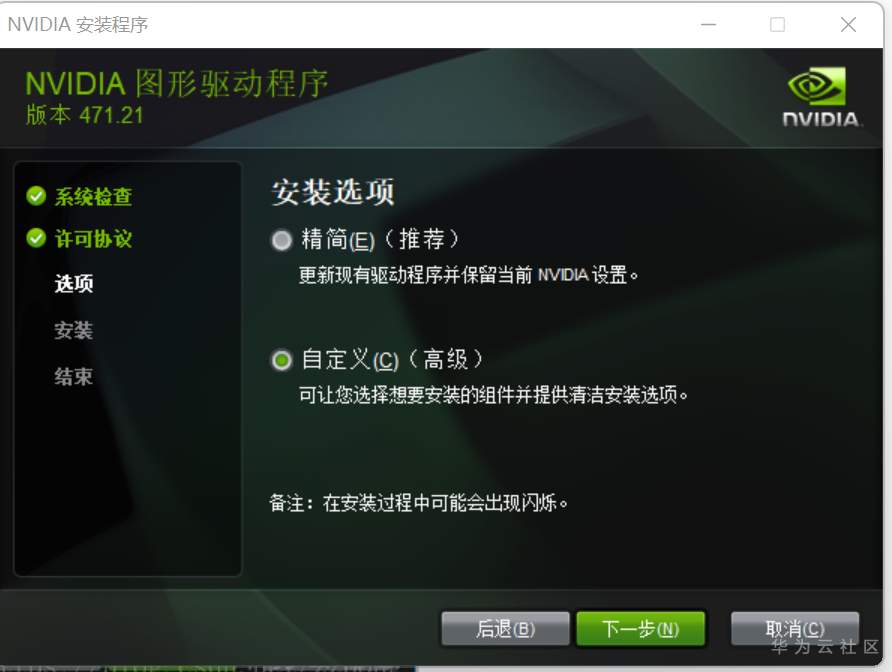Click the 自定义(C)（高级） option label
892x672 pixels.
pos(392,360)
